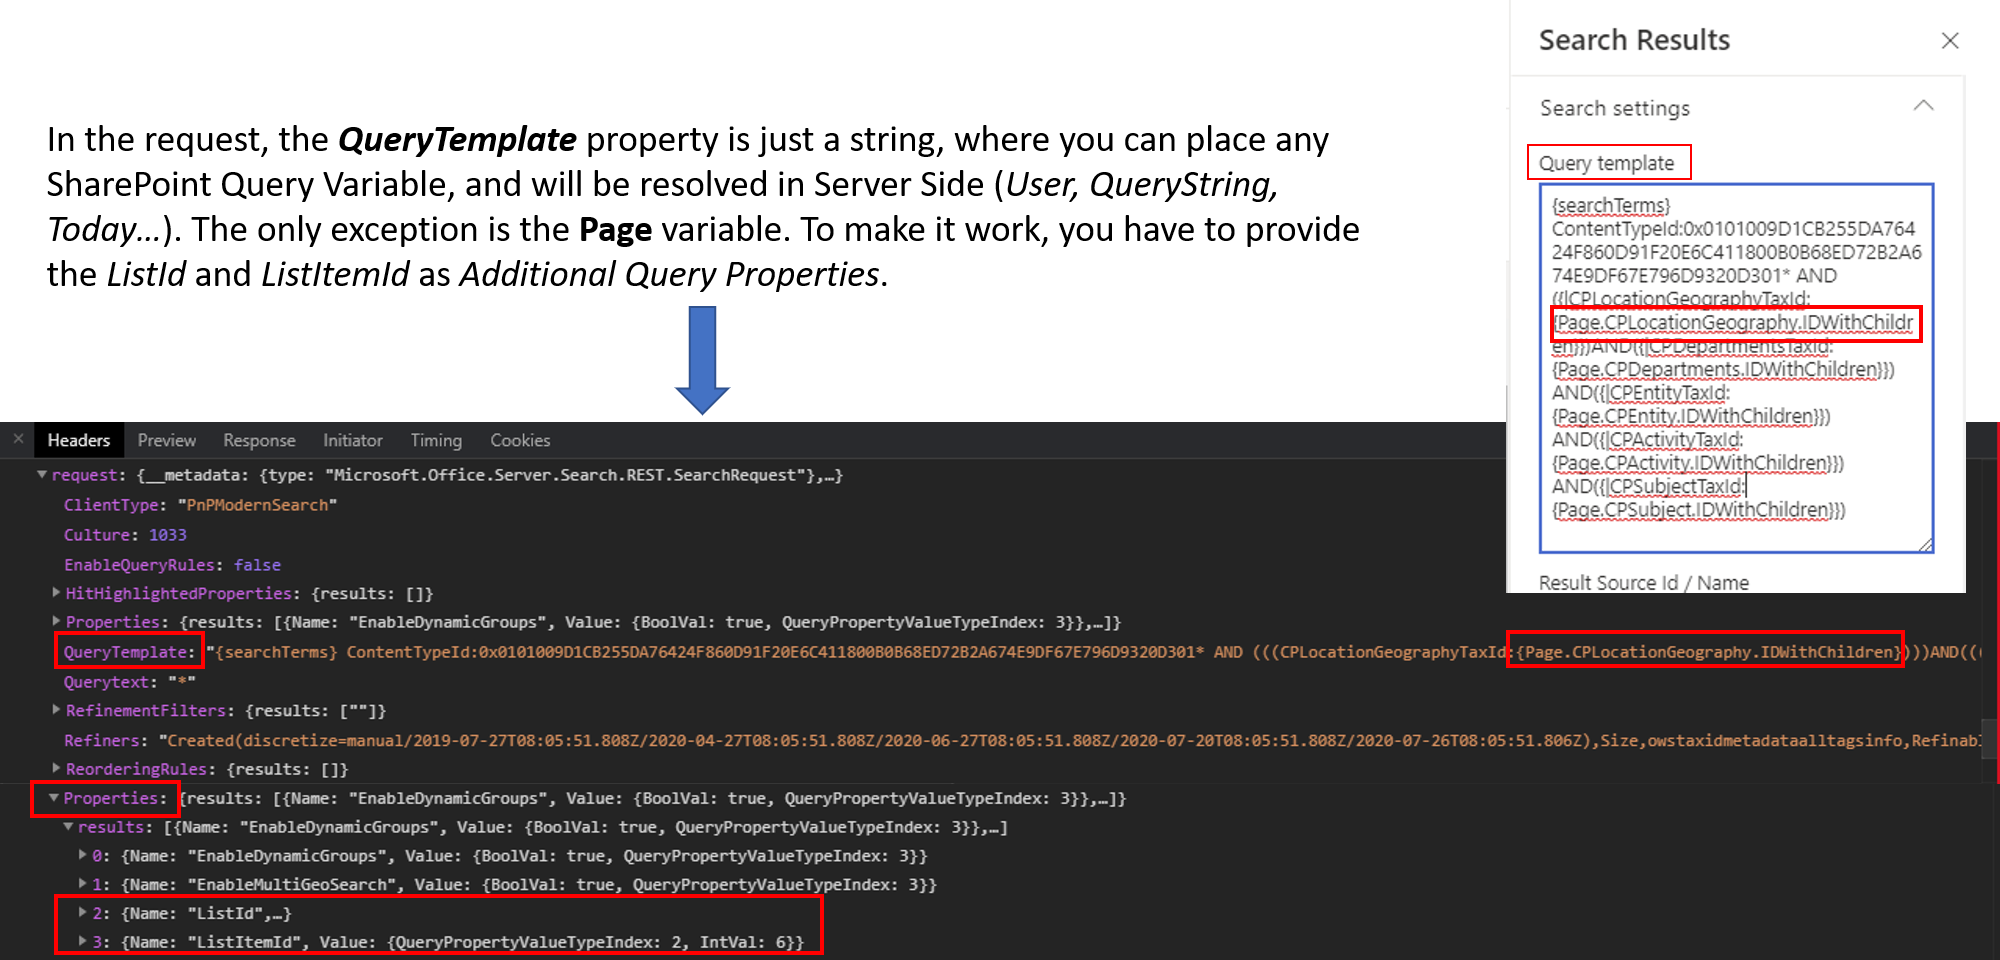Select the Refiners property line
The image size is (2000, 960).
click(1021, 740)
